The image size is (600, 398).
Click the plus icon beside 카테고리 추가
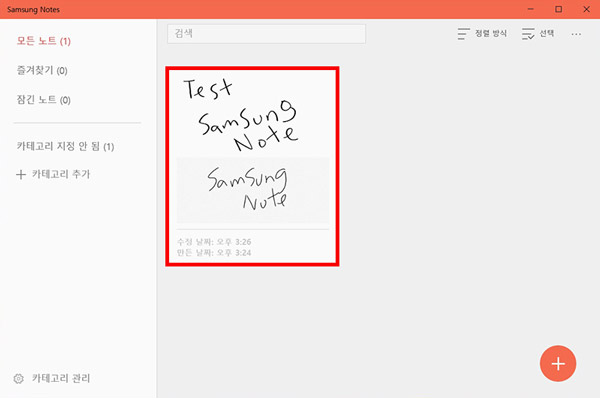click(21, 175)
